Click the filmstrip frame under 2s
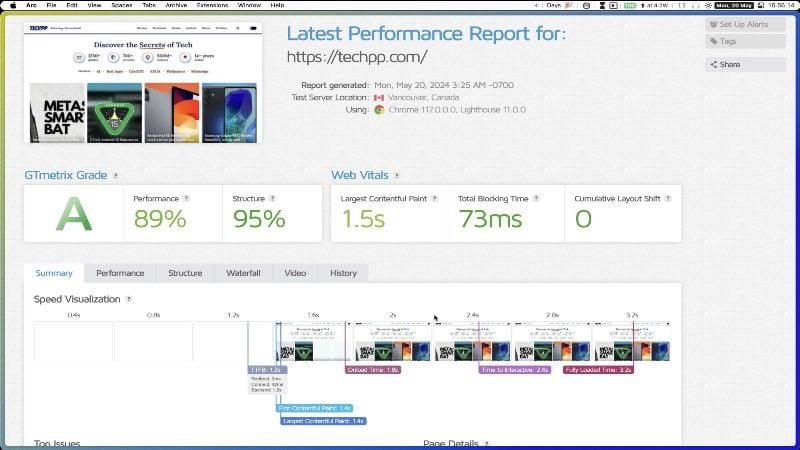The height and width of the screenshot is (450, 800). [393, 341]
